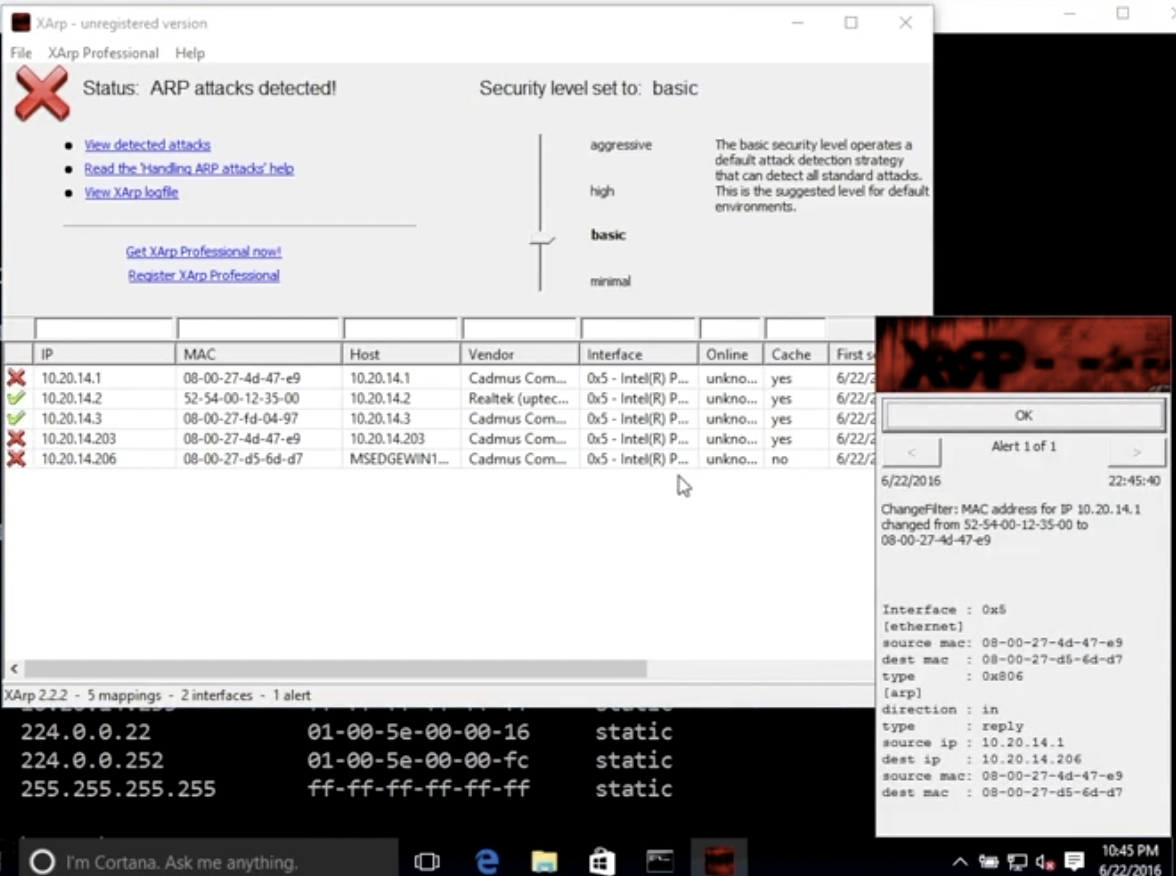Click Register XArp Professional link

(203, 276)
